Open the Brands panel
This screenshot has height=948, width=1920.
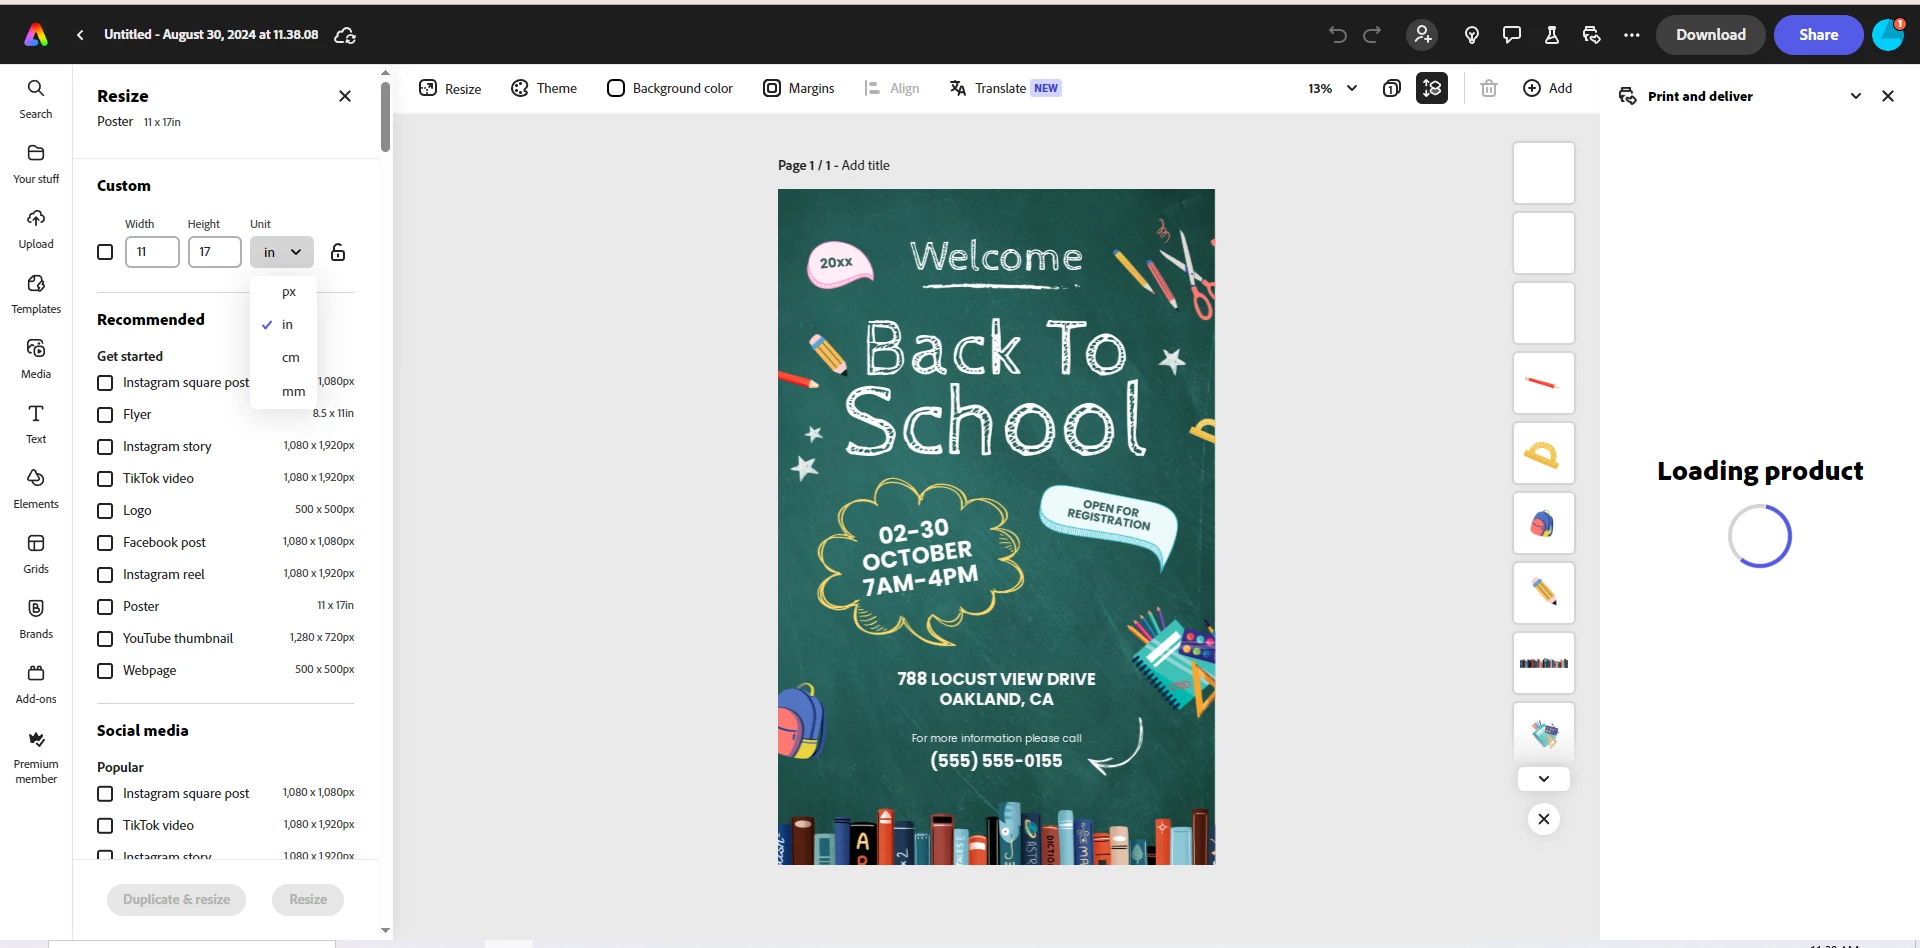tap(36, 619)
